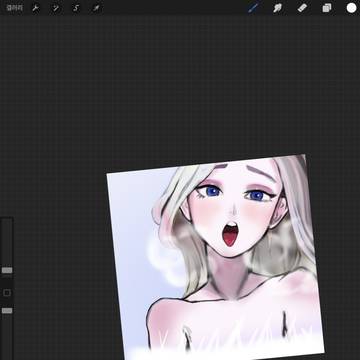Tap the Modify square button on sidebar
360x360 pixels.
pyautogui.click(x=7, y=293)
